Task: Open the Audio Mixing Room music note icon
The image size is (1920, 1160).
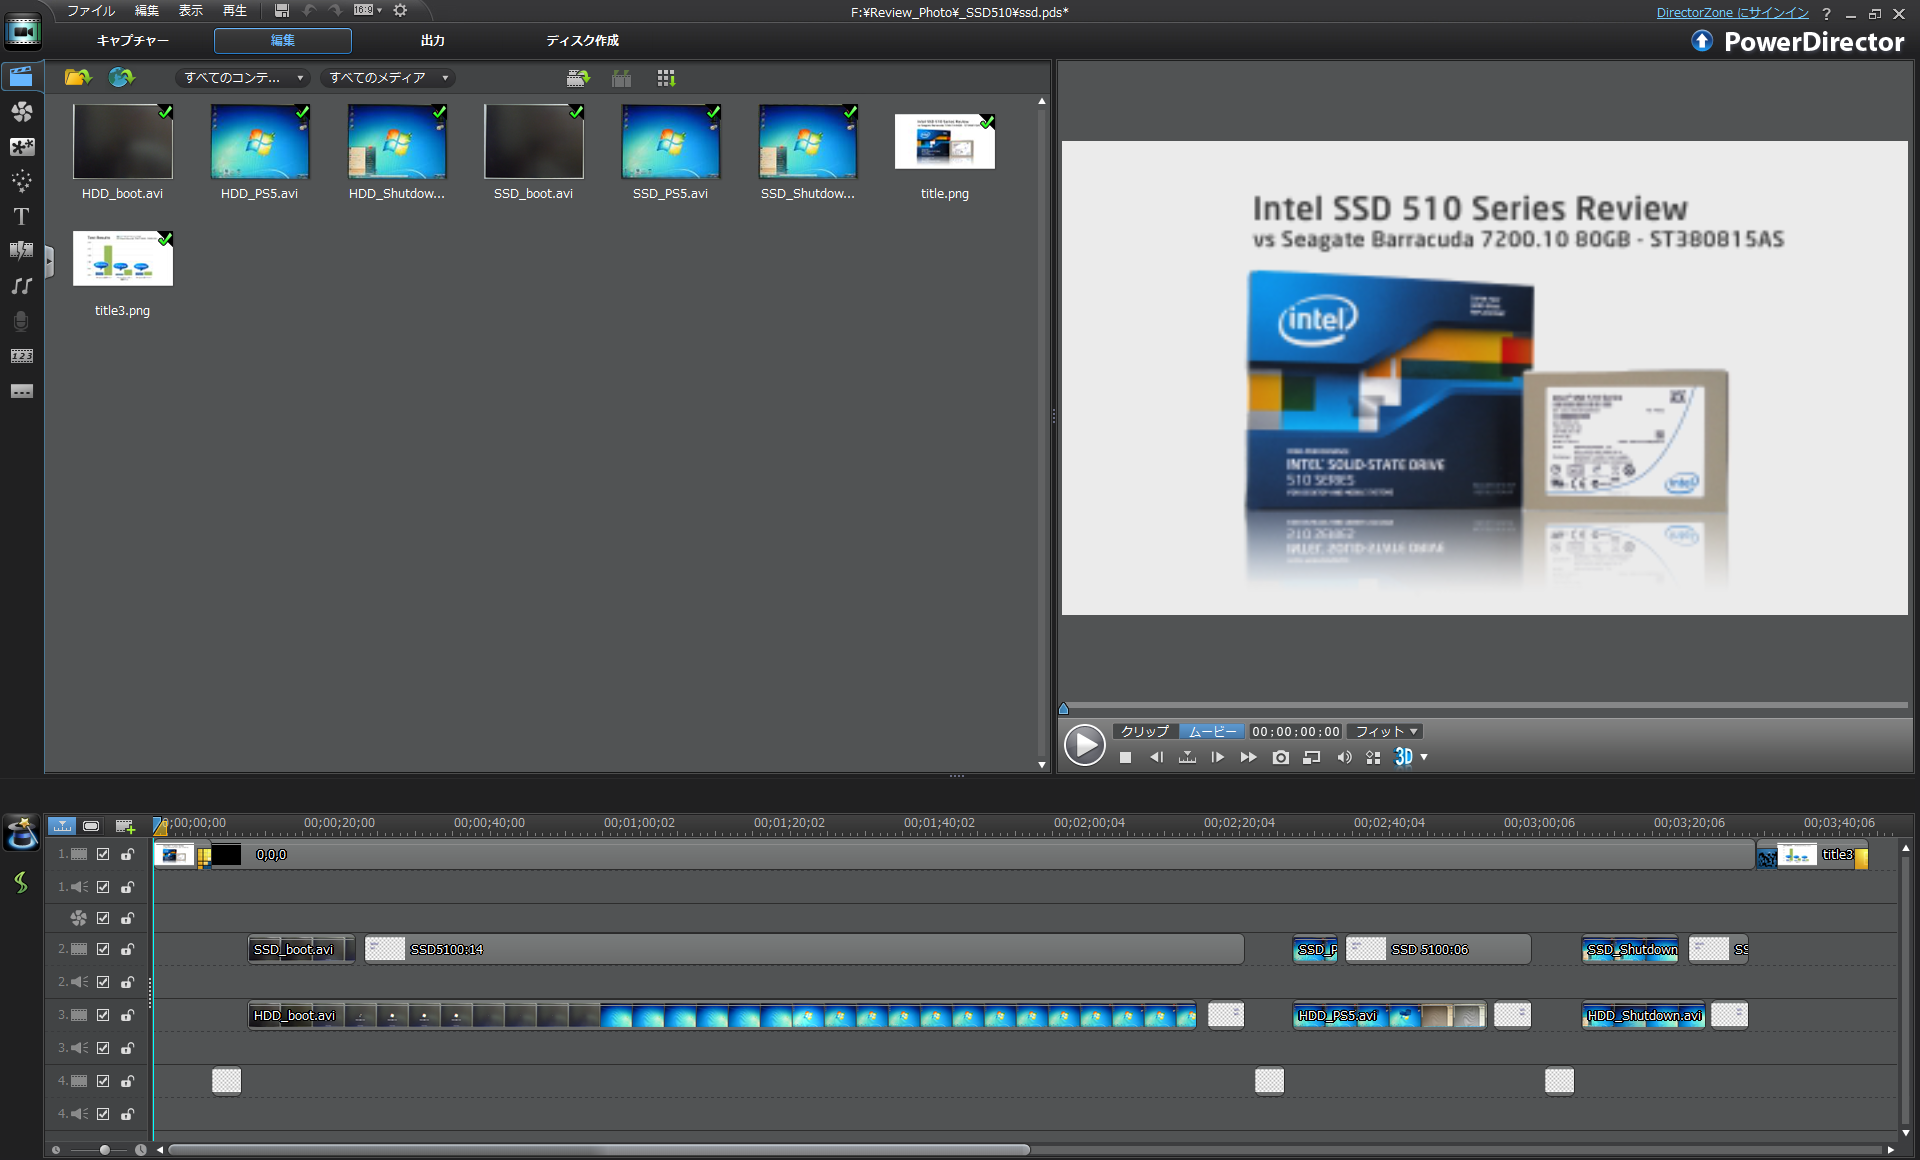Action: [21, 286]
